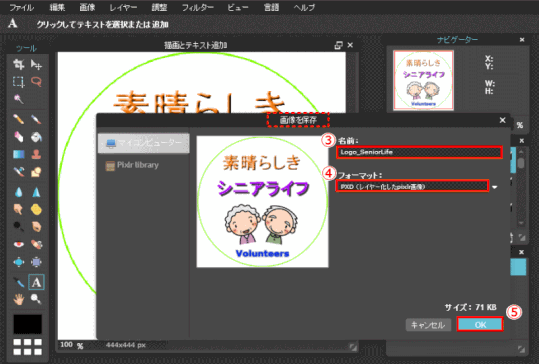
Task: Select the Eraser tool
Action: pos(19,137)
